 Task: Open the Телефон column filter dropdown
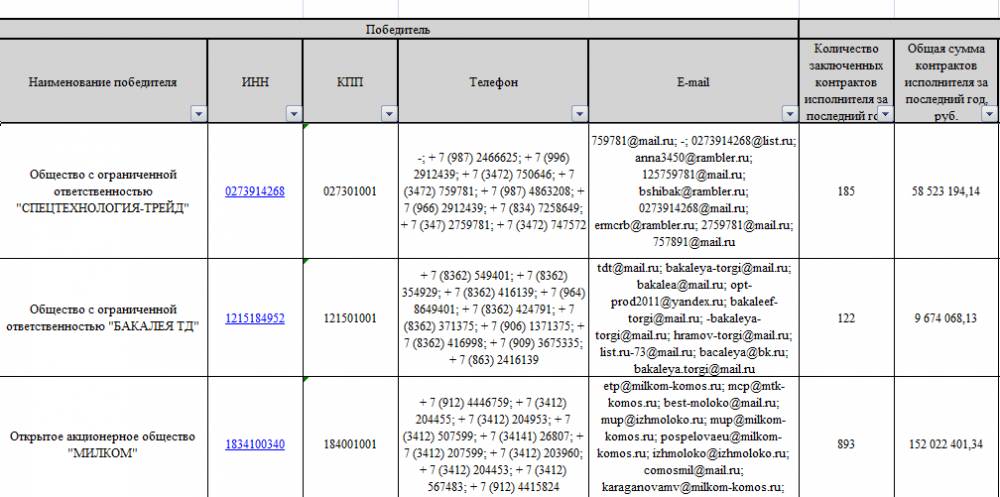click(x=578, y=114)
